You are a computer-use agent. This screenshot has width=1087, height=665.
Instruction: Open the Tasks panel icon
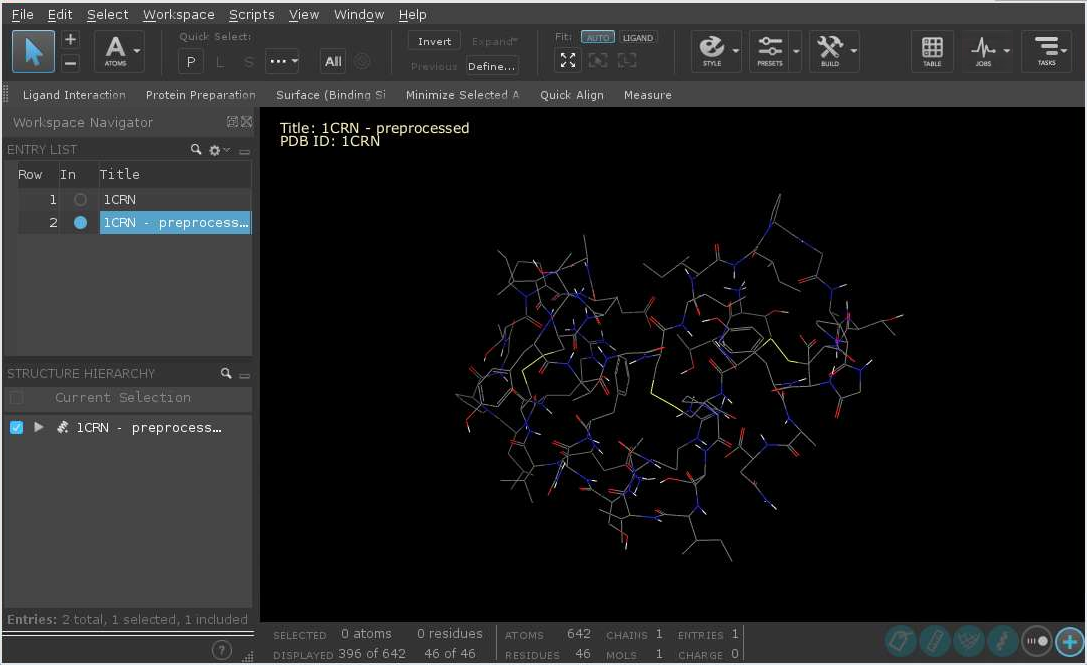click(x=1046, y=50)
